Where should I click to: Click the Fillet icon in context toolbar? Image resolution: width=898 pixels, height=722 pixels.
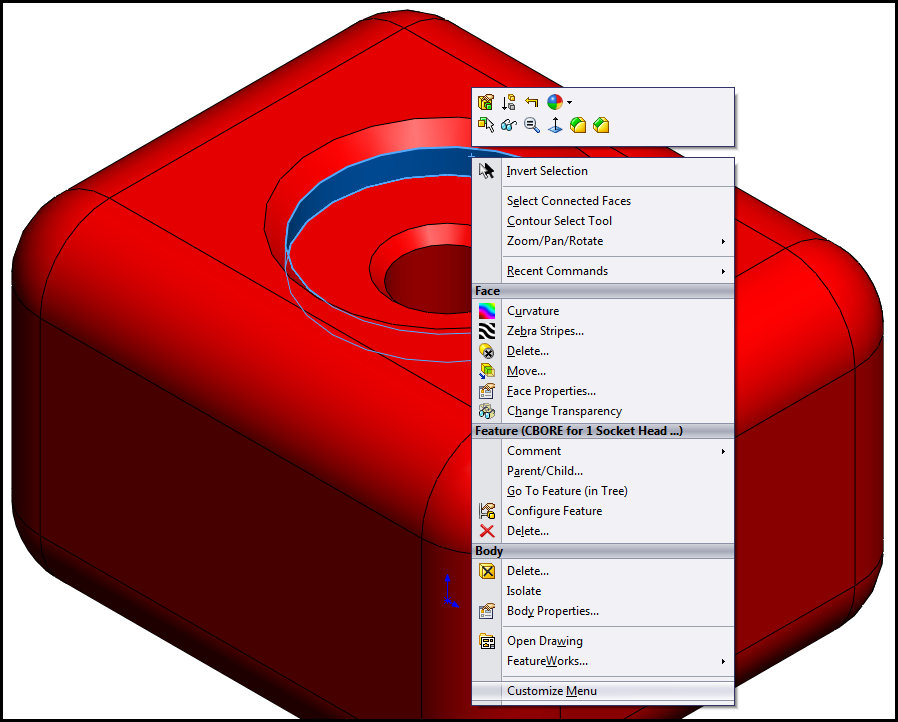click(x=578, y=125)
